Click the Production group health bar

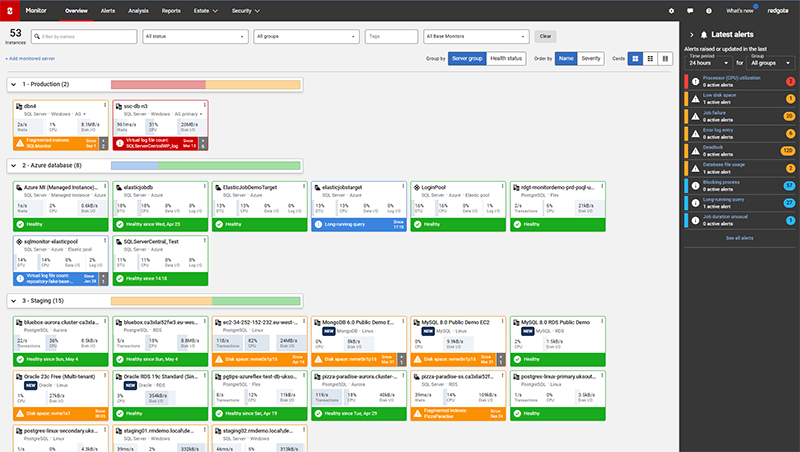click(x=206, y=85)
